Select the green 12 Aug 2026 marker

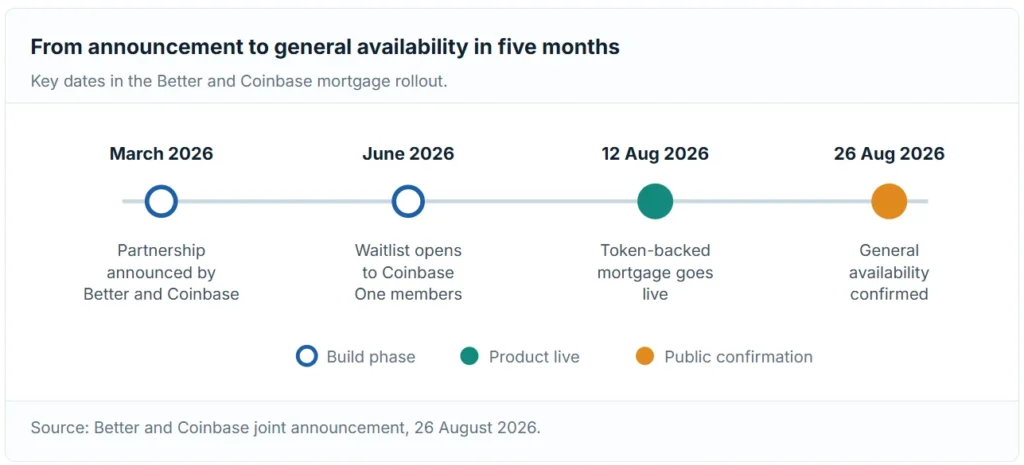655,201
